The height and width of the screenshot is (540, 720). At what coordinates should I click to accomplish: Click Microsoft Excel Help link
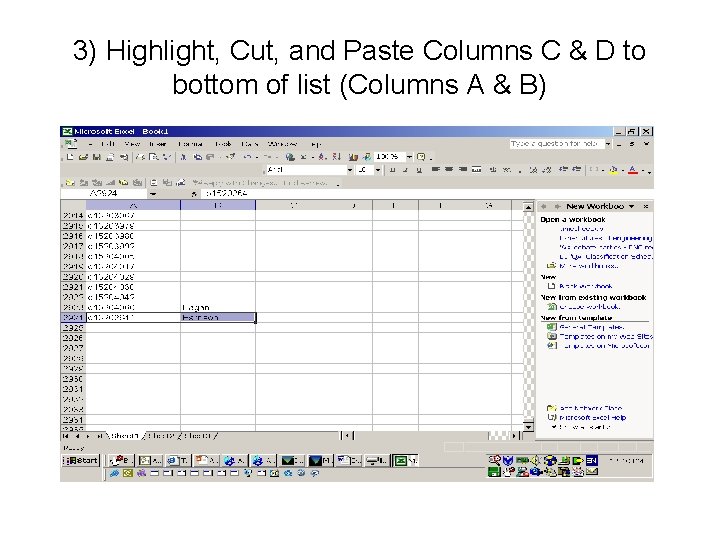click(592, 418)
